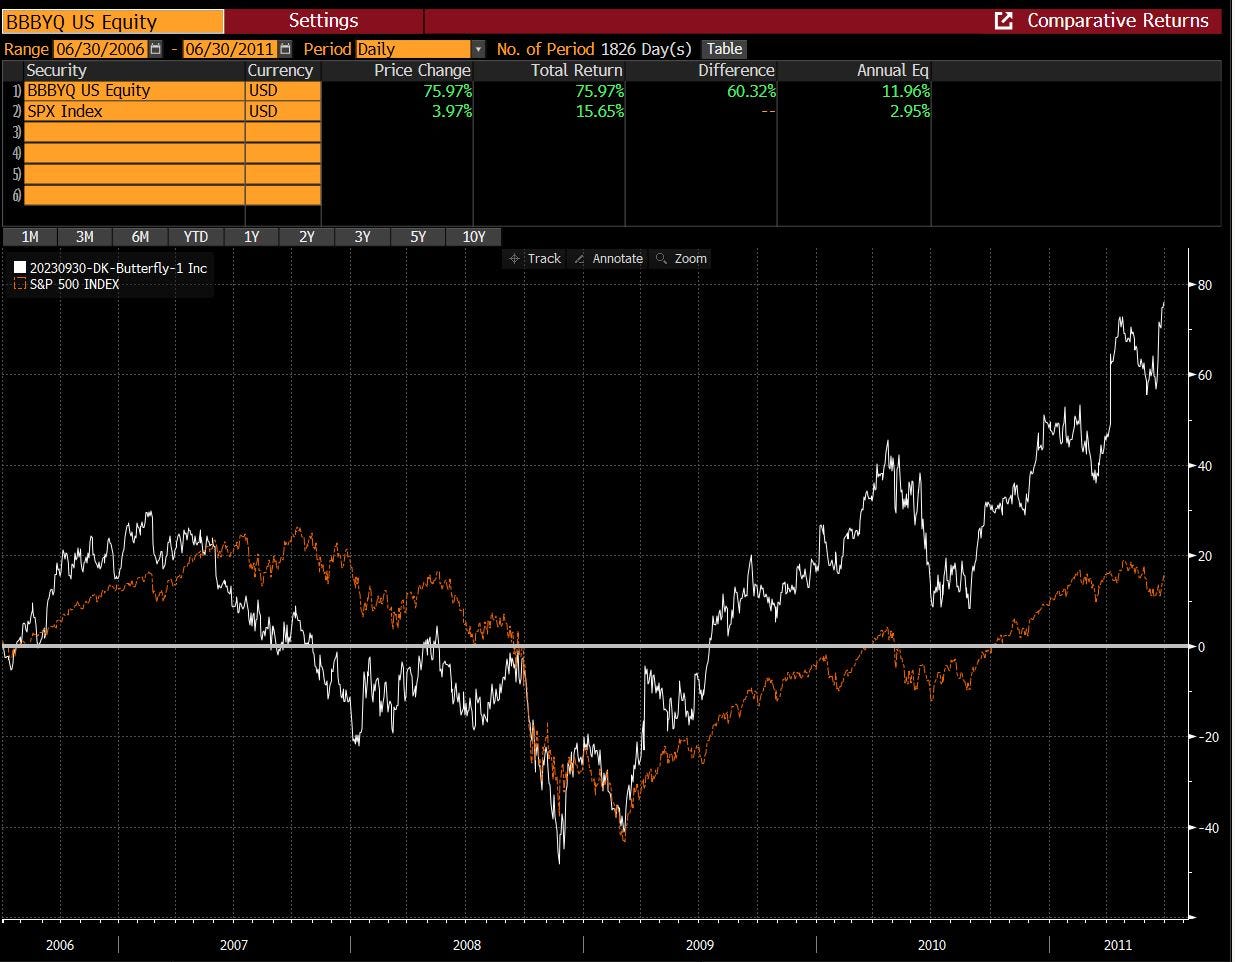This screenshot has height=962, width=1235.
Task: Click the Total Return column header
Action: [576, 70]
